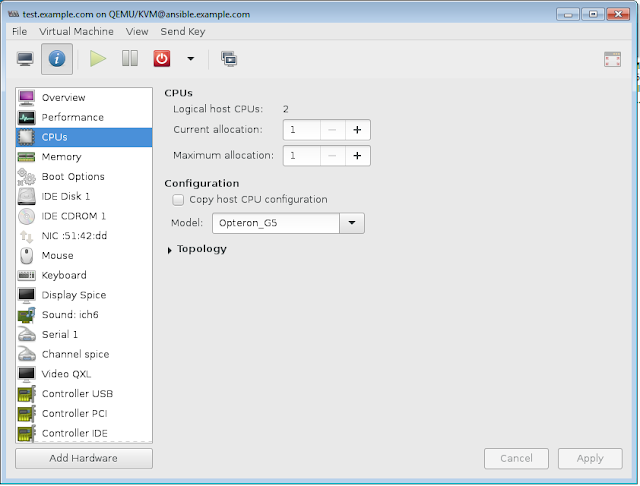Viewport: 640px width, 486px height.
Task: Select IDE Disk 1 drive icon
Action: [x=27, y=196]
